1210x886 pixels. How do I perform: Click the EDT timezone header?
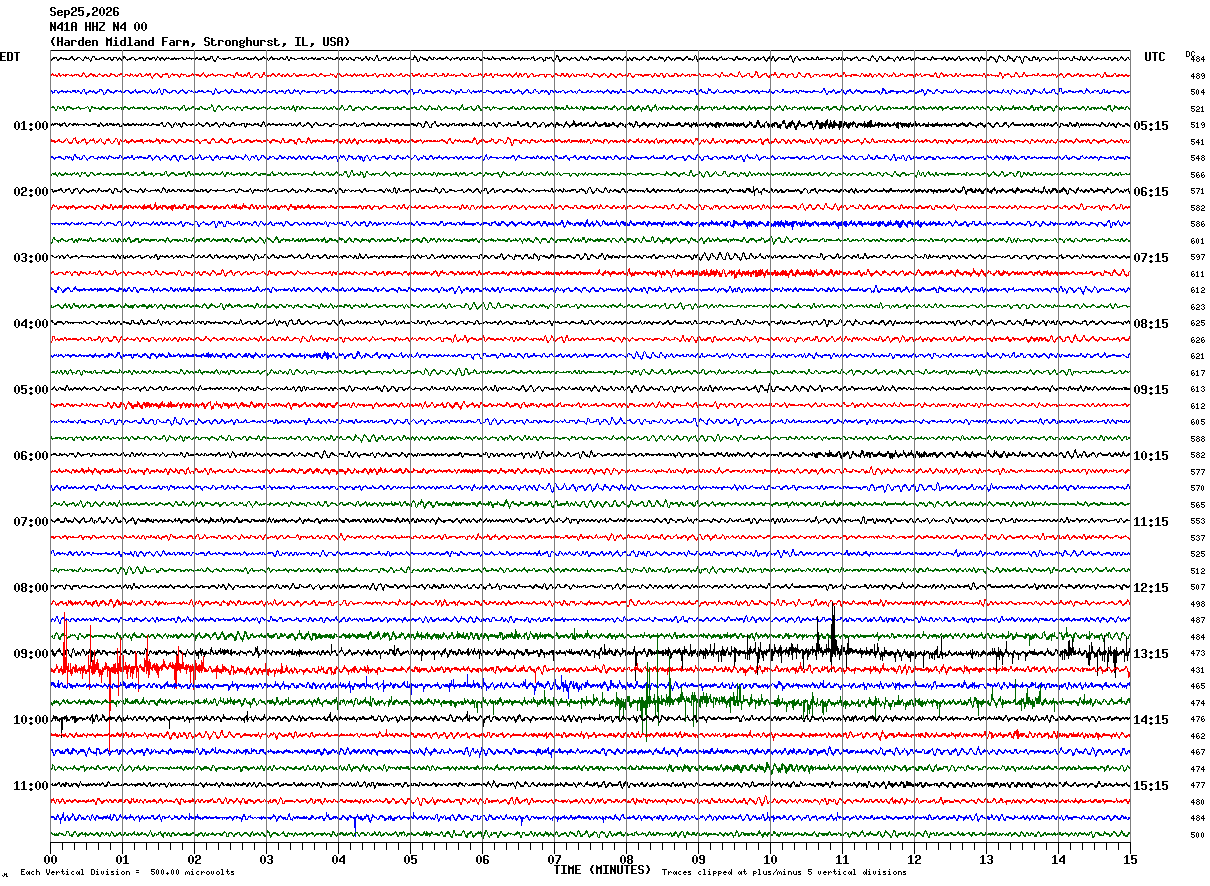pos(9,57)
